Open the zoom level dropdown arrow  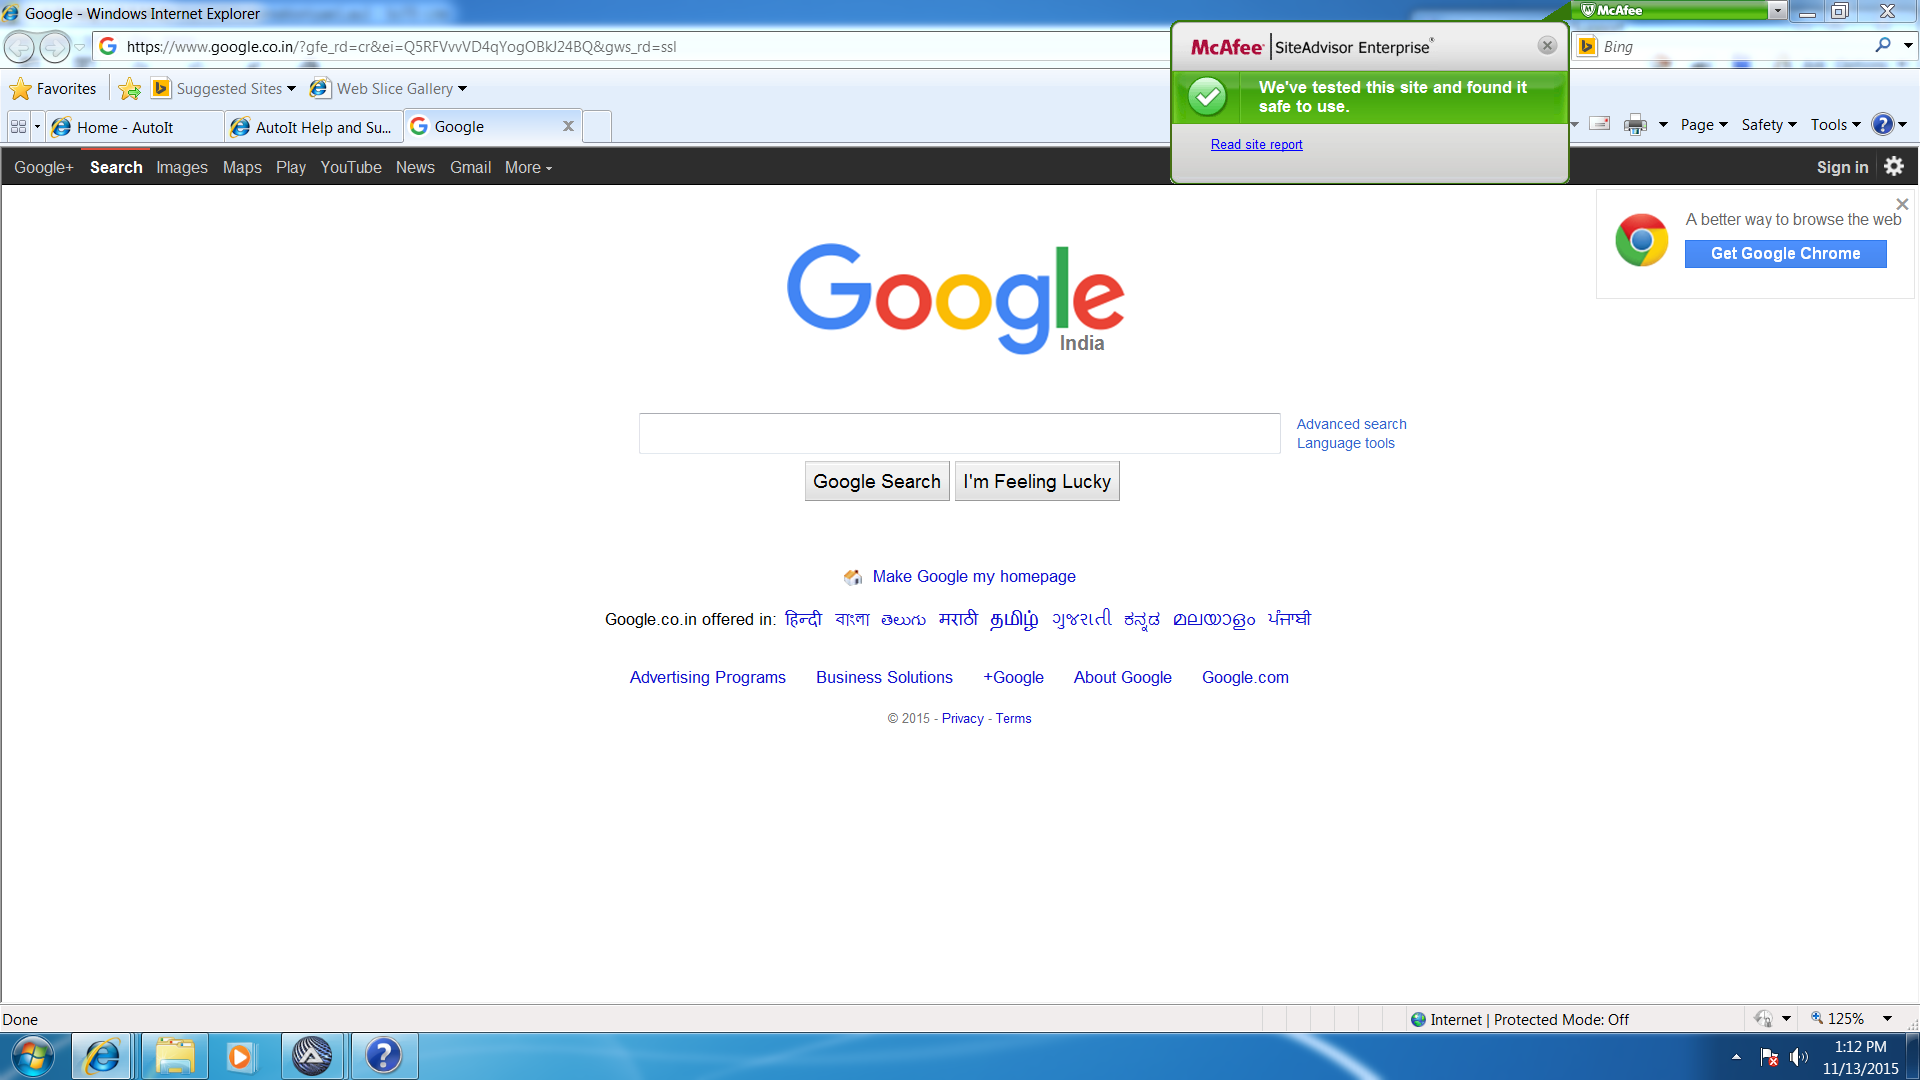[x=1887, y=1019]
